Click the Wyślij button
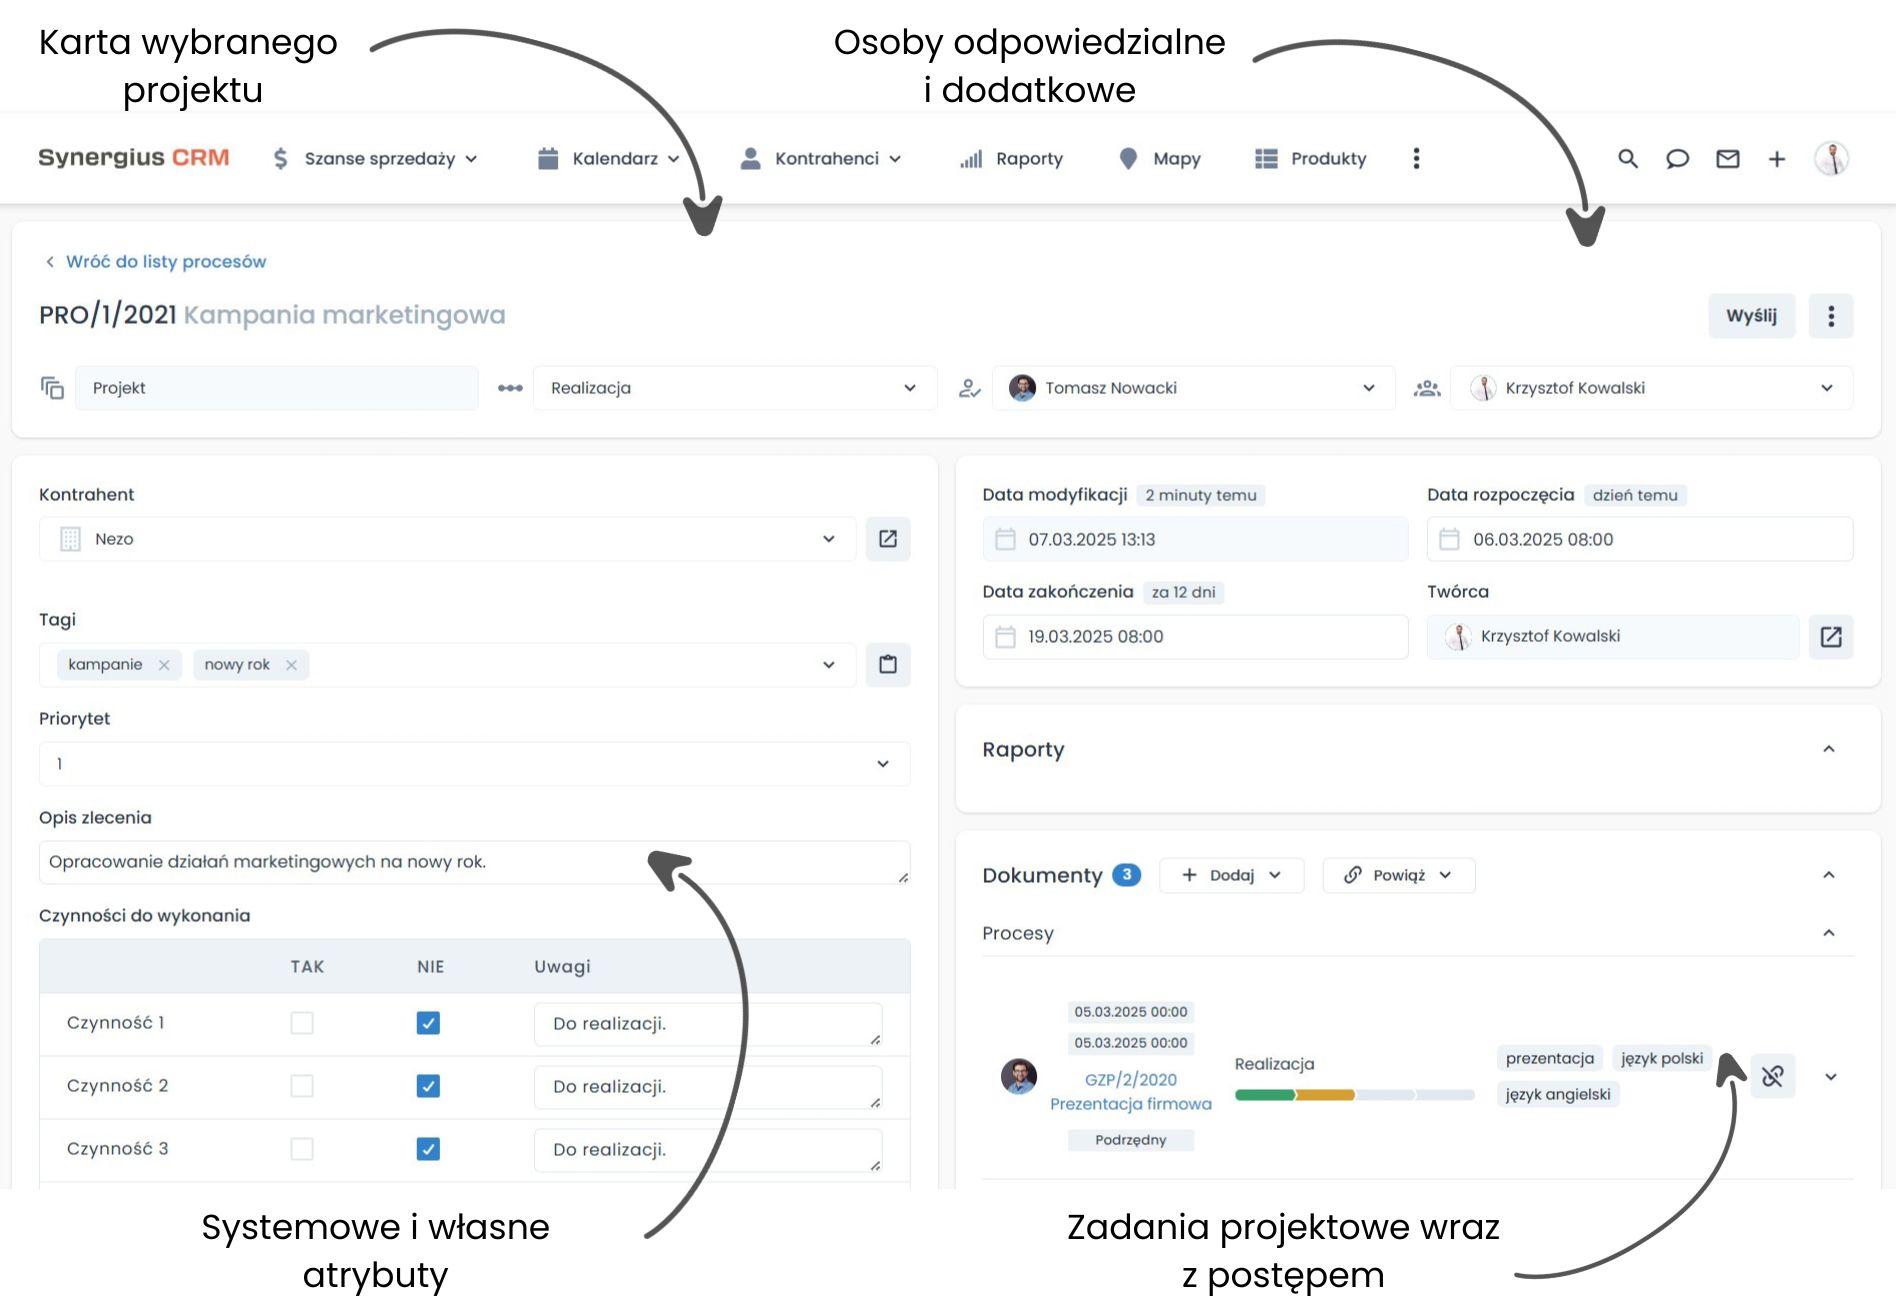 point(1751,316)
